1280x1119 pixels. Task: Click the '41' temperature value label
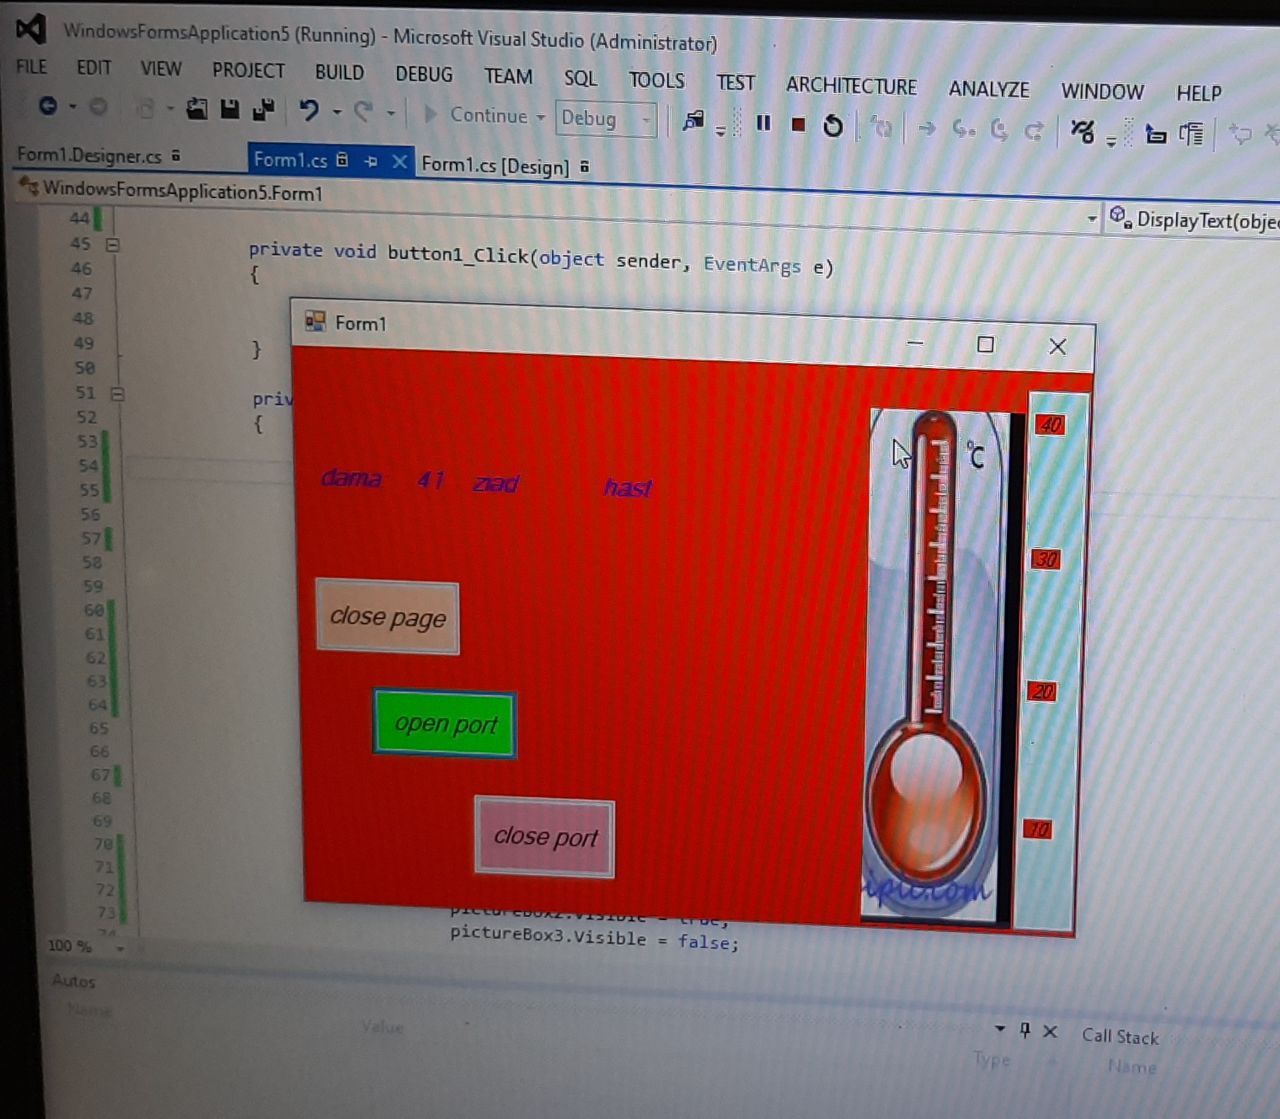pos(431,480)
